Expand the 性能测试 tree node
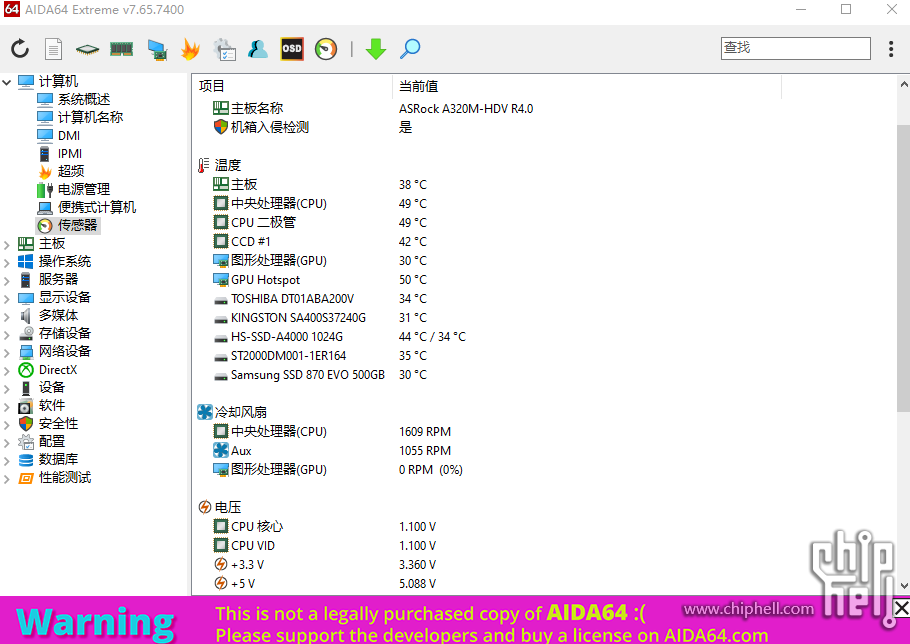The width and height of the screenshot is (910, 644). pyautogui.click(x=7, y=478)
